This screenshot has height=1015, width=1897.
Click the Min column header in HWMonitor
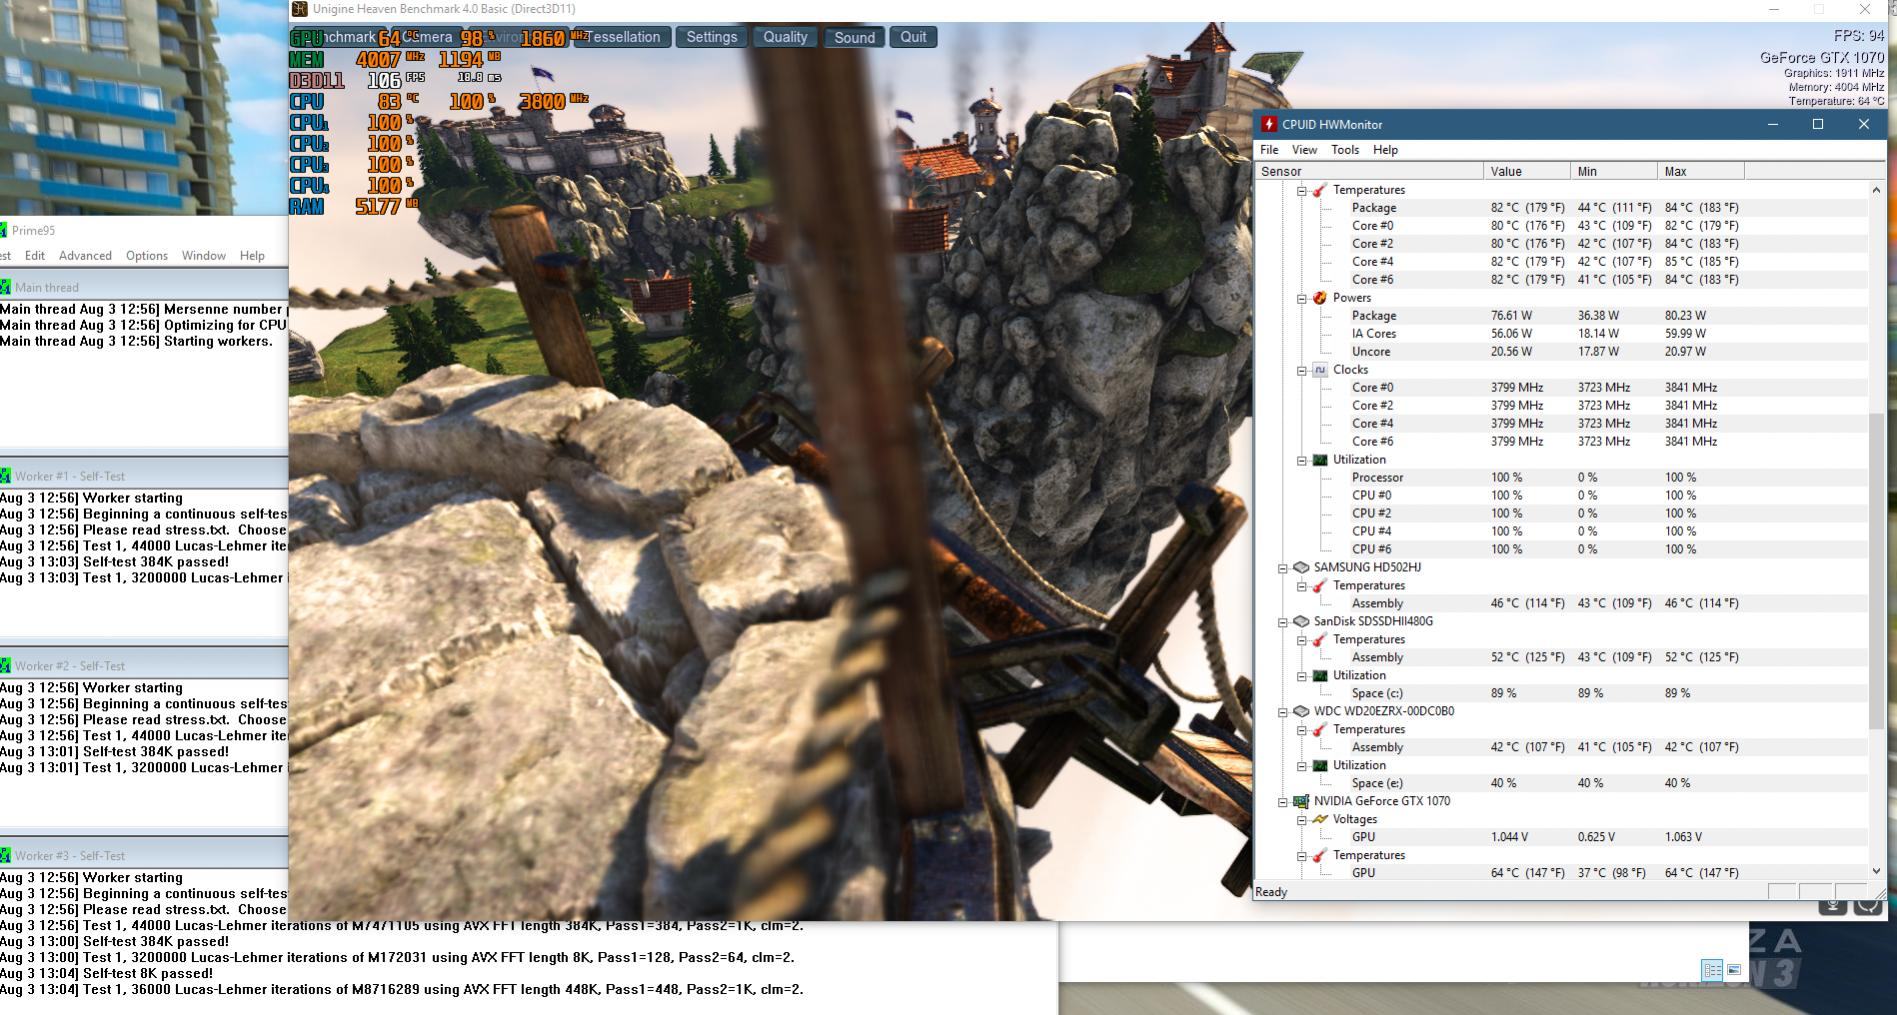(1614, 171)
